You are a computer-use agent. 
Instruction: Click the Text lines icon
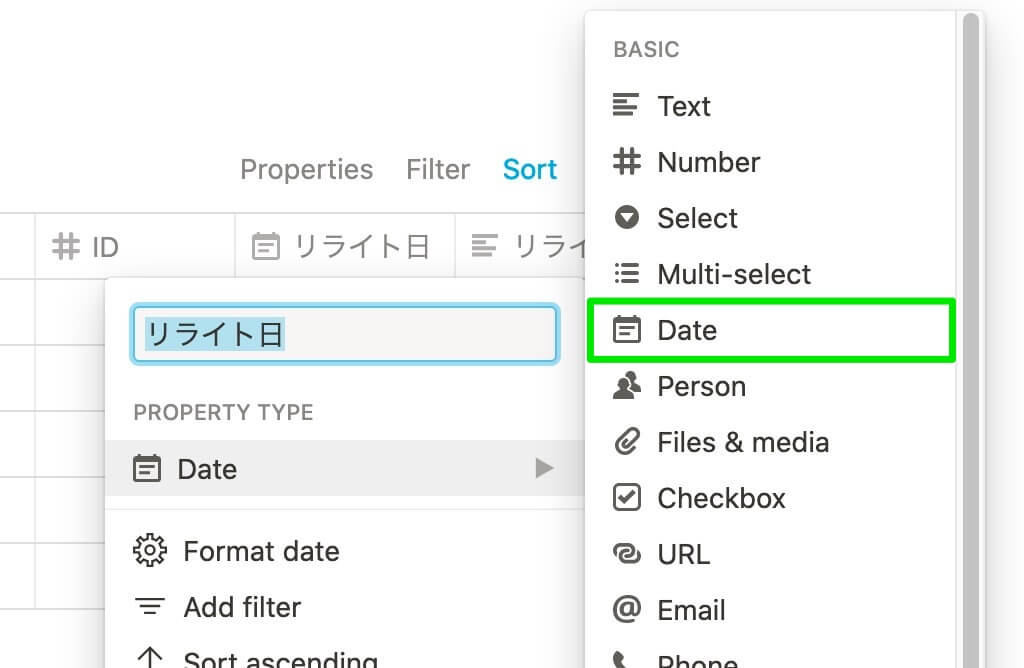(x=626, y=105)
